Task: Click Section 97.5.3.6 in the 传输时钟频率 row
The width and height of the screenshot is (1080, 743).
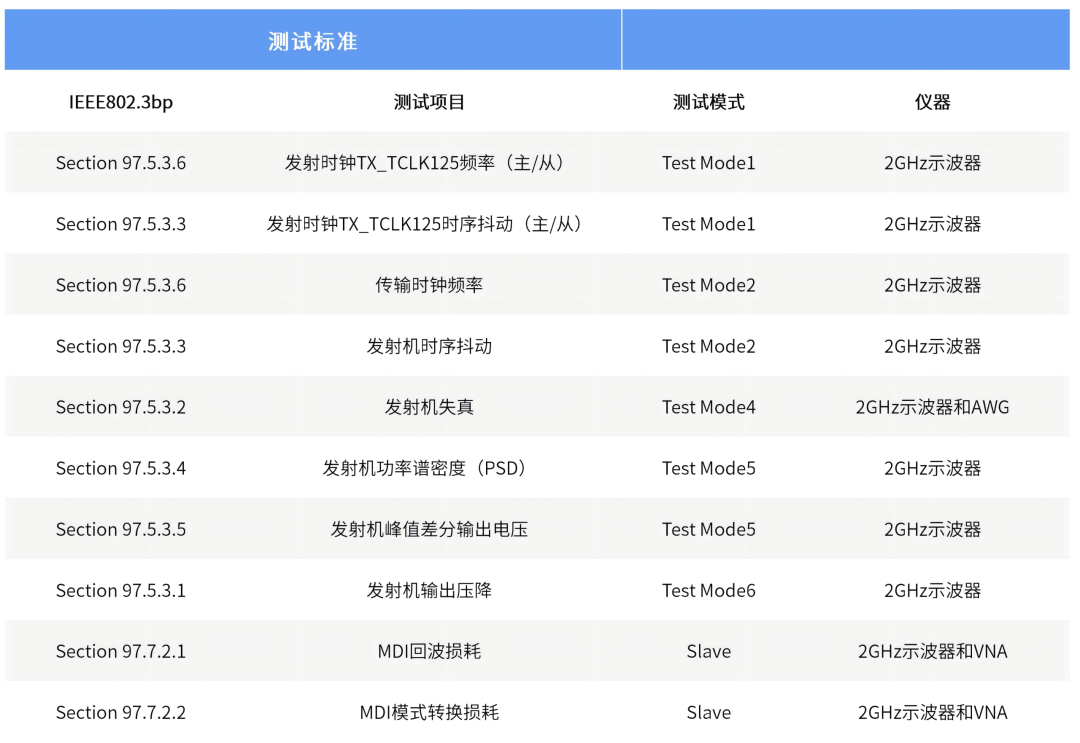Action: coord(121,284)
